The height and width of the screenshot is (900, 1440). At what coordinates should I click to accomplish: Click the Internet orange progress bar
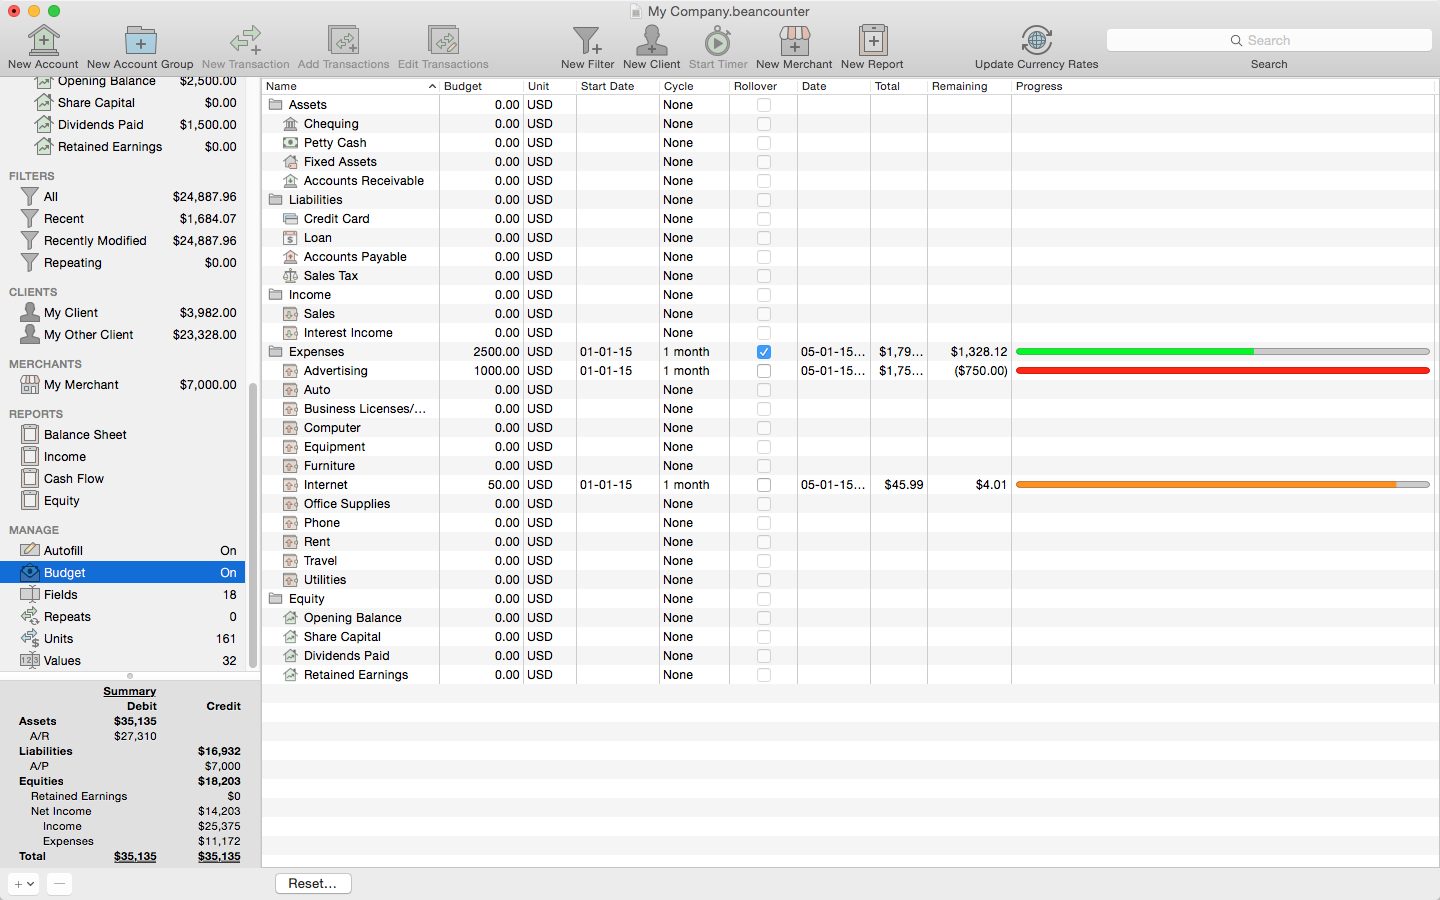coord(1222,485)
